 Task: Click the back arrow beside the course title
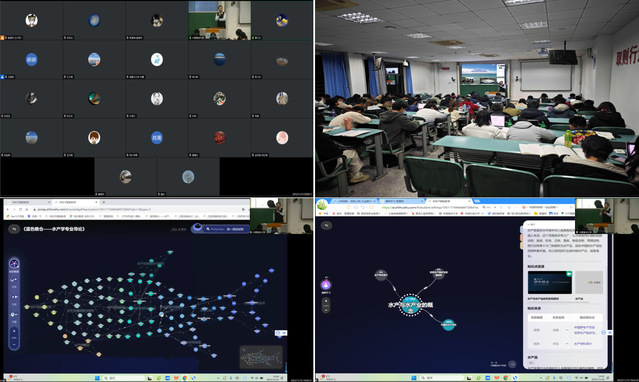[x=14, y=229]
